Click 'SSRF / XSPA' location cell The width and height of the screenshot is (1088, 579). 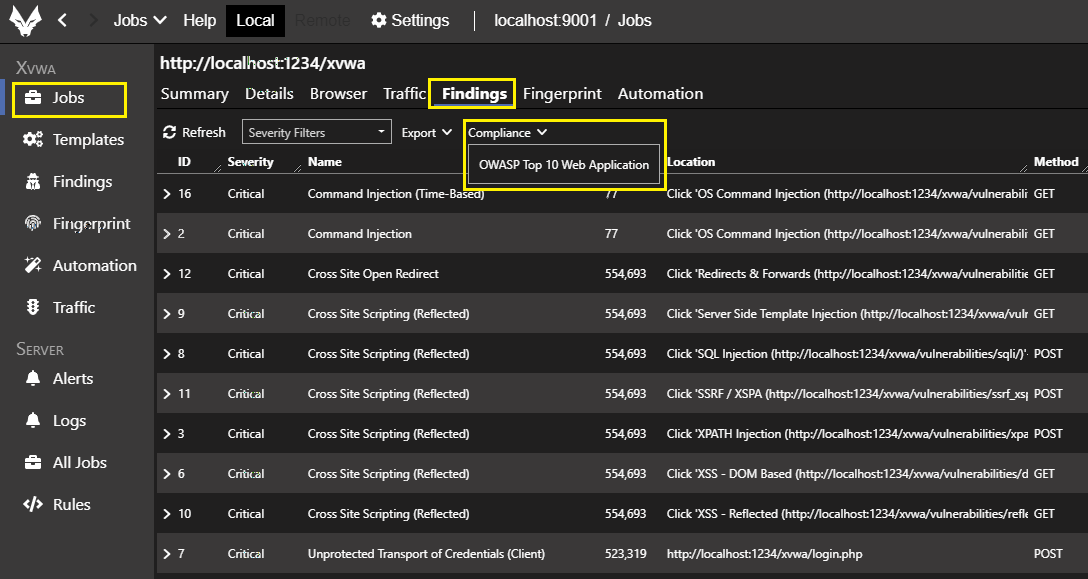847,394
